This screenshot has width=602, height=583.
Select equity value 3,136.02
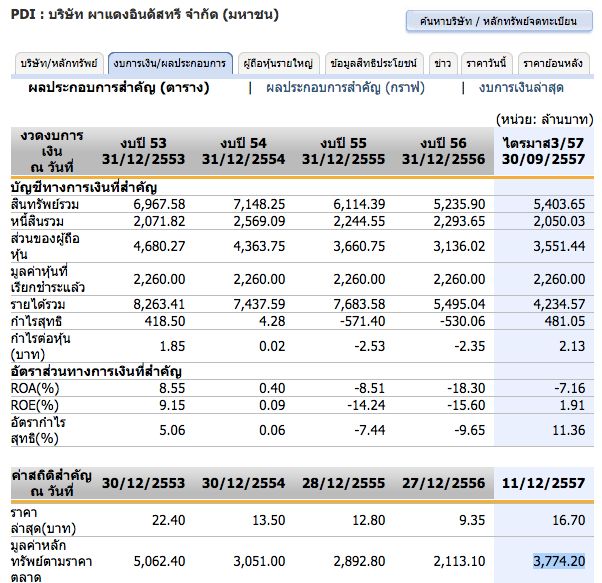click(459, 246)
